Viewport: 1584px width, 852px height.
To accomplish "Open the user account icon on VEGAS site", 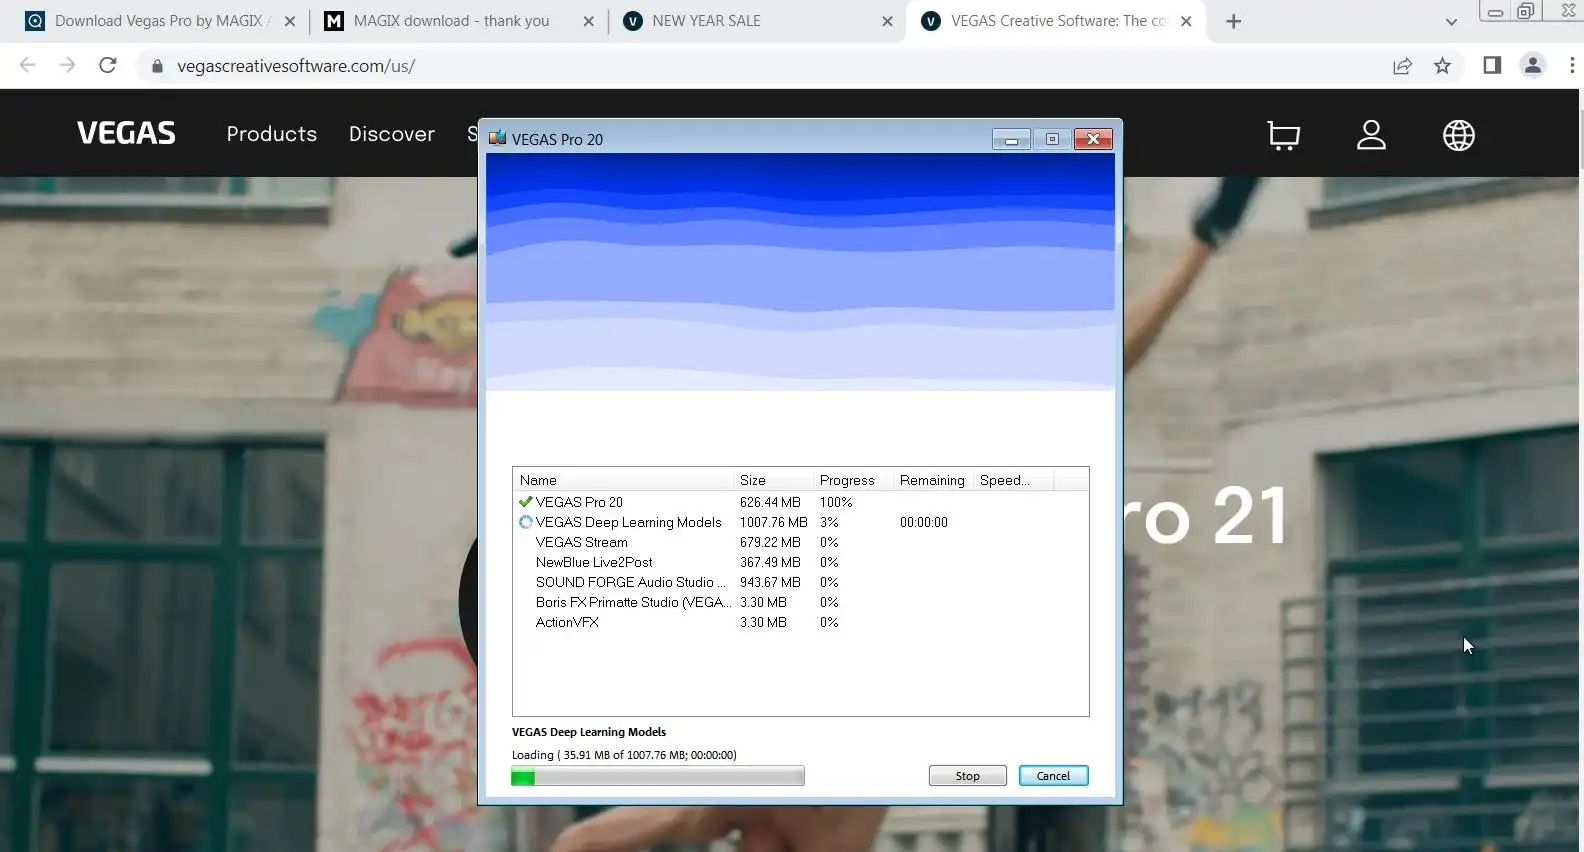I will coord(1371,135).
